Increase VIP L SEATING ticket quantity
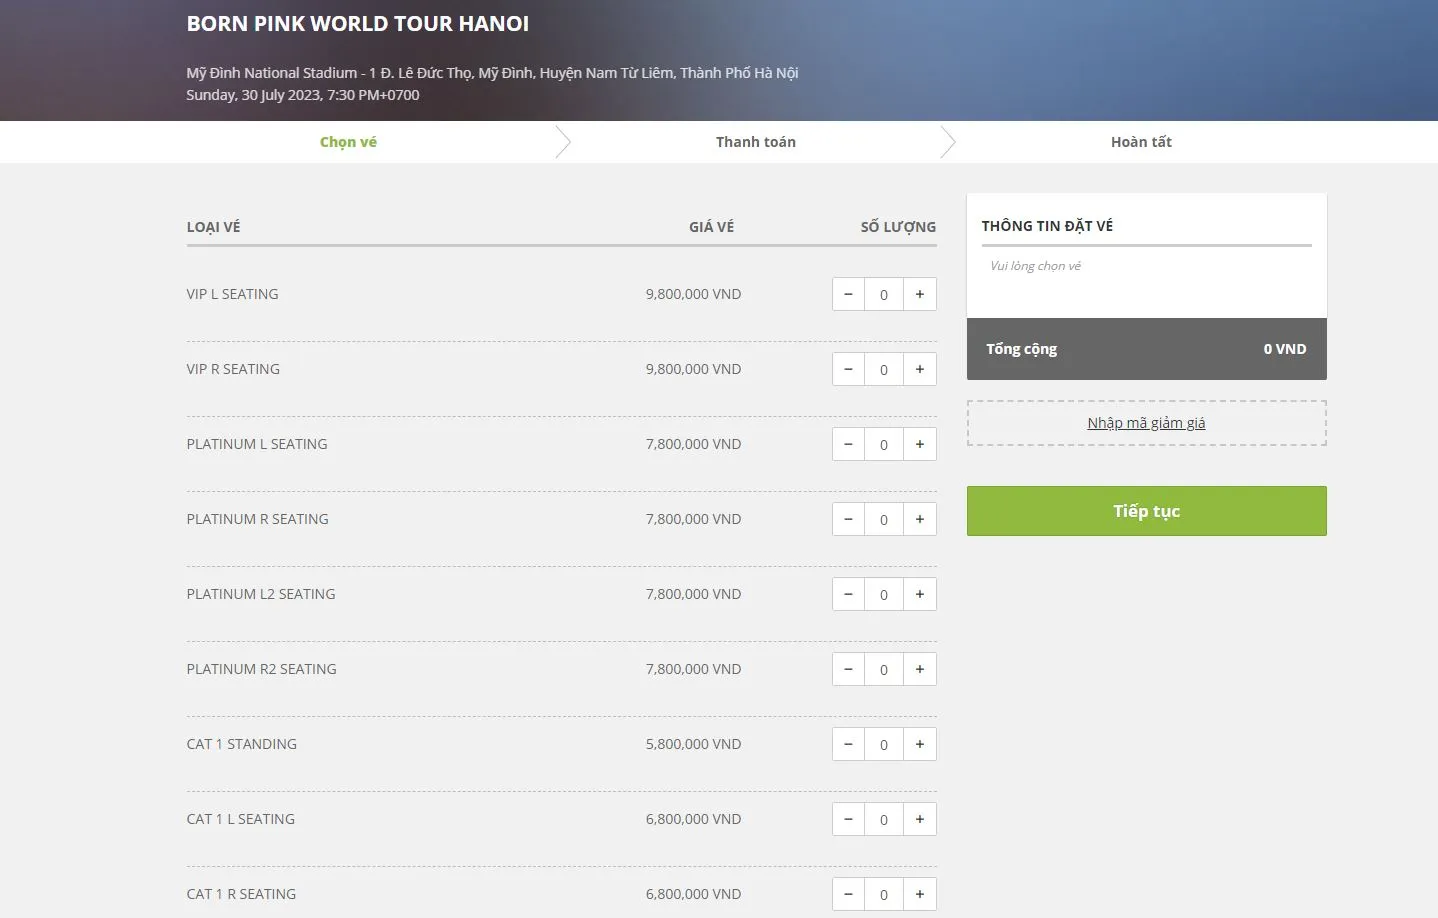The height and width of the screenshot is (918, 1438). [x=920, y=294]
